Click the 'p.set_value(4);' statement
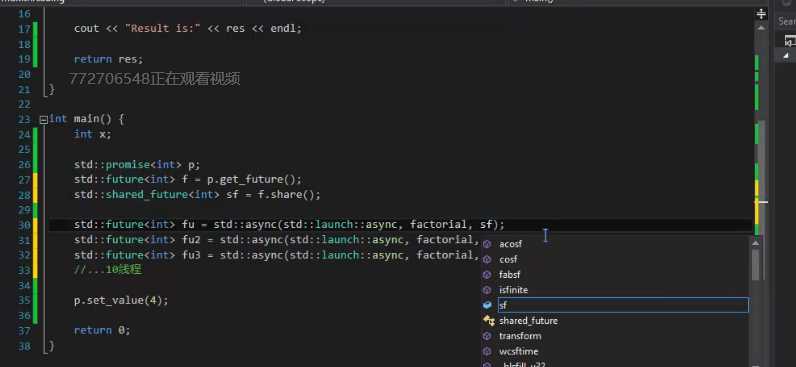Image resolution: width=796 pixels, height=367 pixels. click(121, 301)
